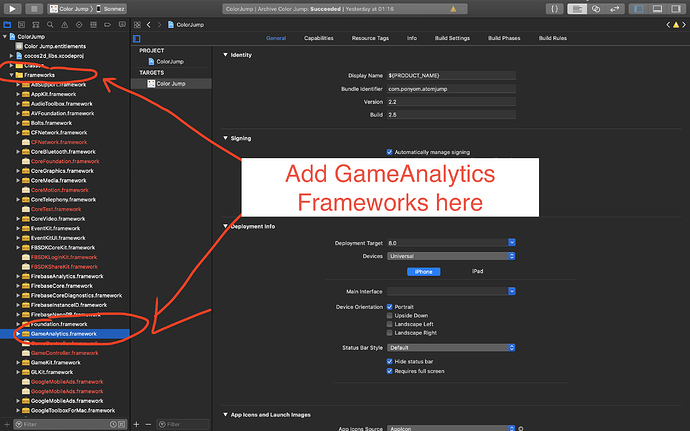Toggle Requires full screen checkbox
This screenshot has height=431, width=690.
coord(389,371)
